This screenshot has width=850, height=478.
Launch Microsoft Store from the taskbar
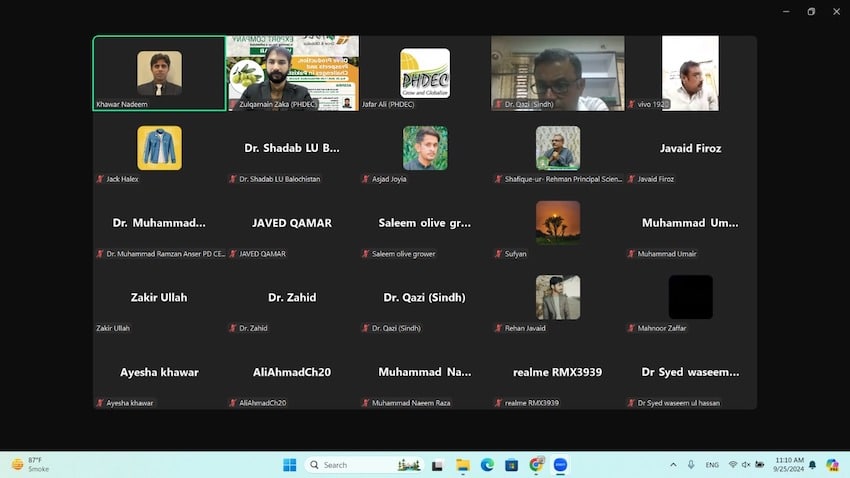(x=512, y=465)
